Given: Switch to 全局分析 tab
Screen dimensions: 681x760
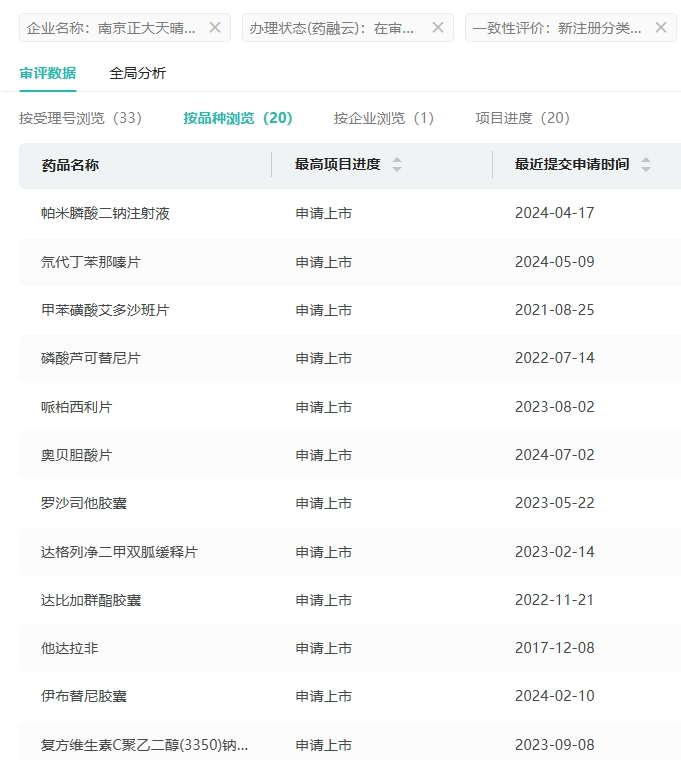Looking at the screenshot, I should [x=138, y=73].
